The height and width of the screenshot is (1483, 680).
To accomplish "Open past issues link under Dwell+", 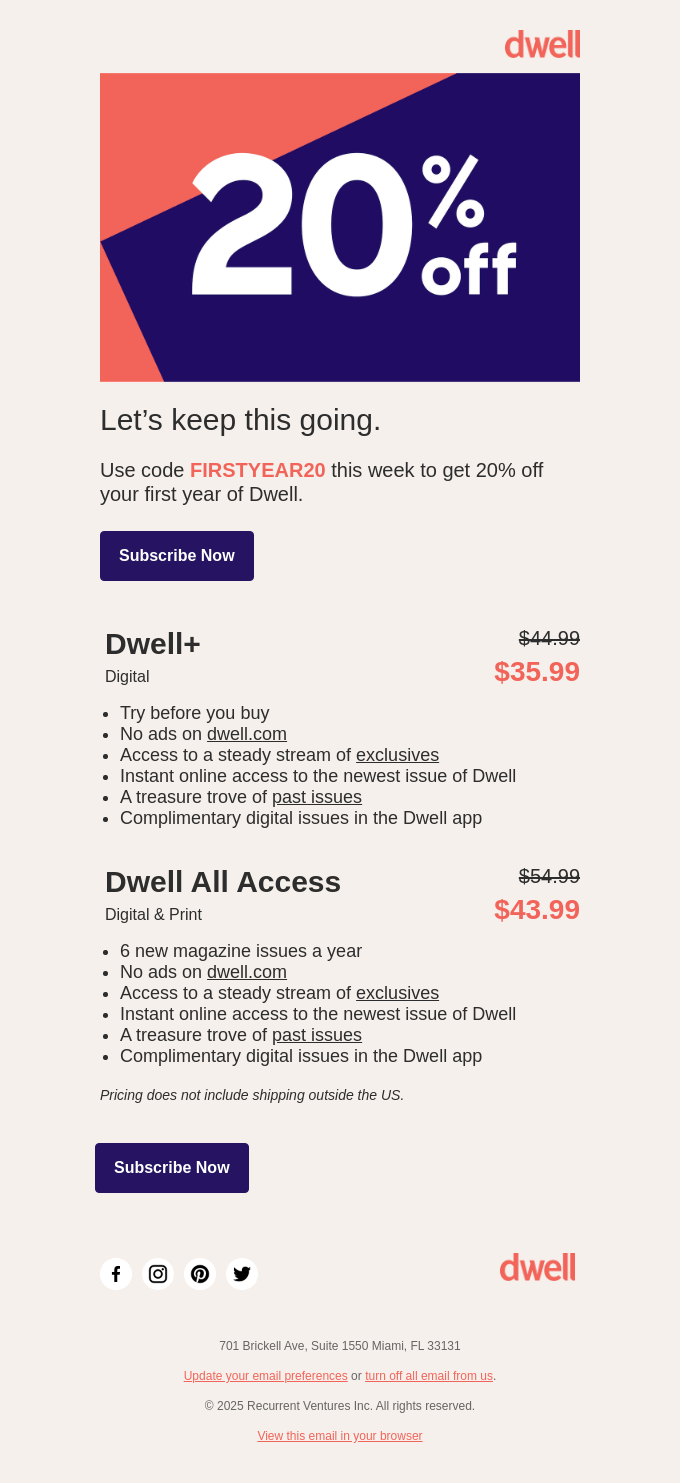I will point(317,797).
